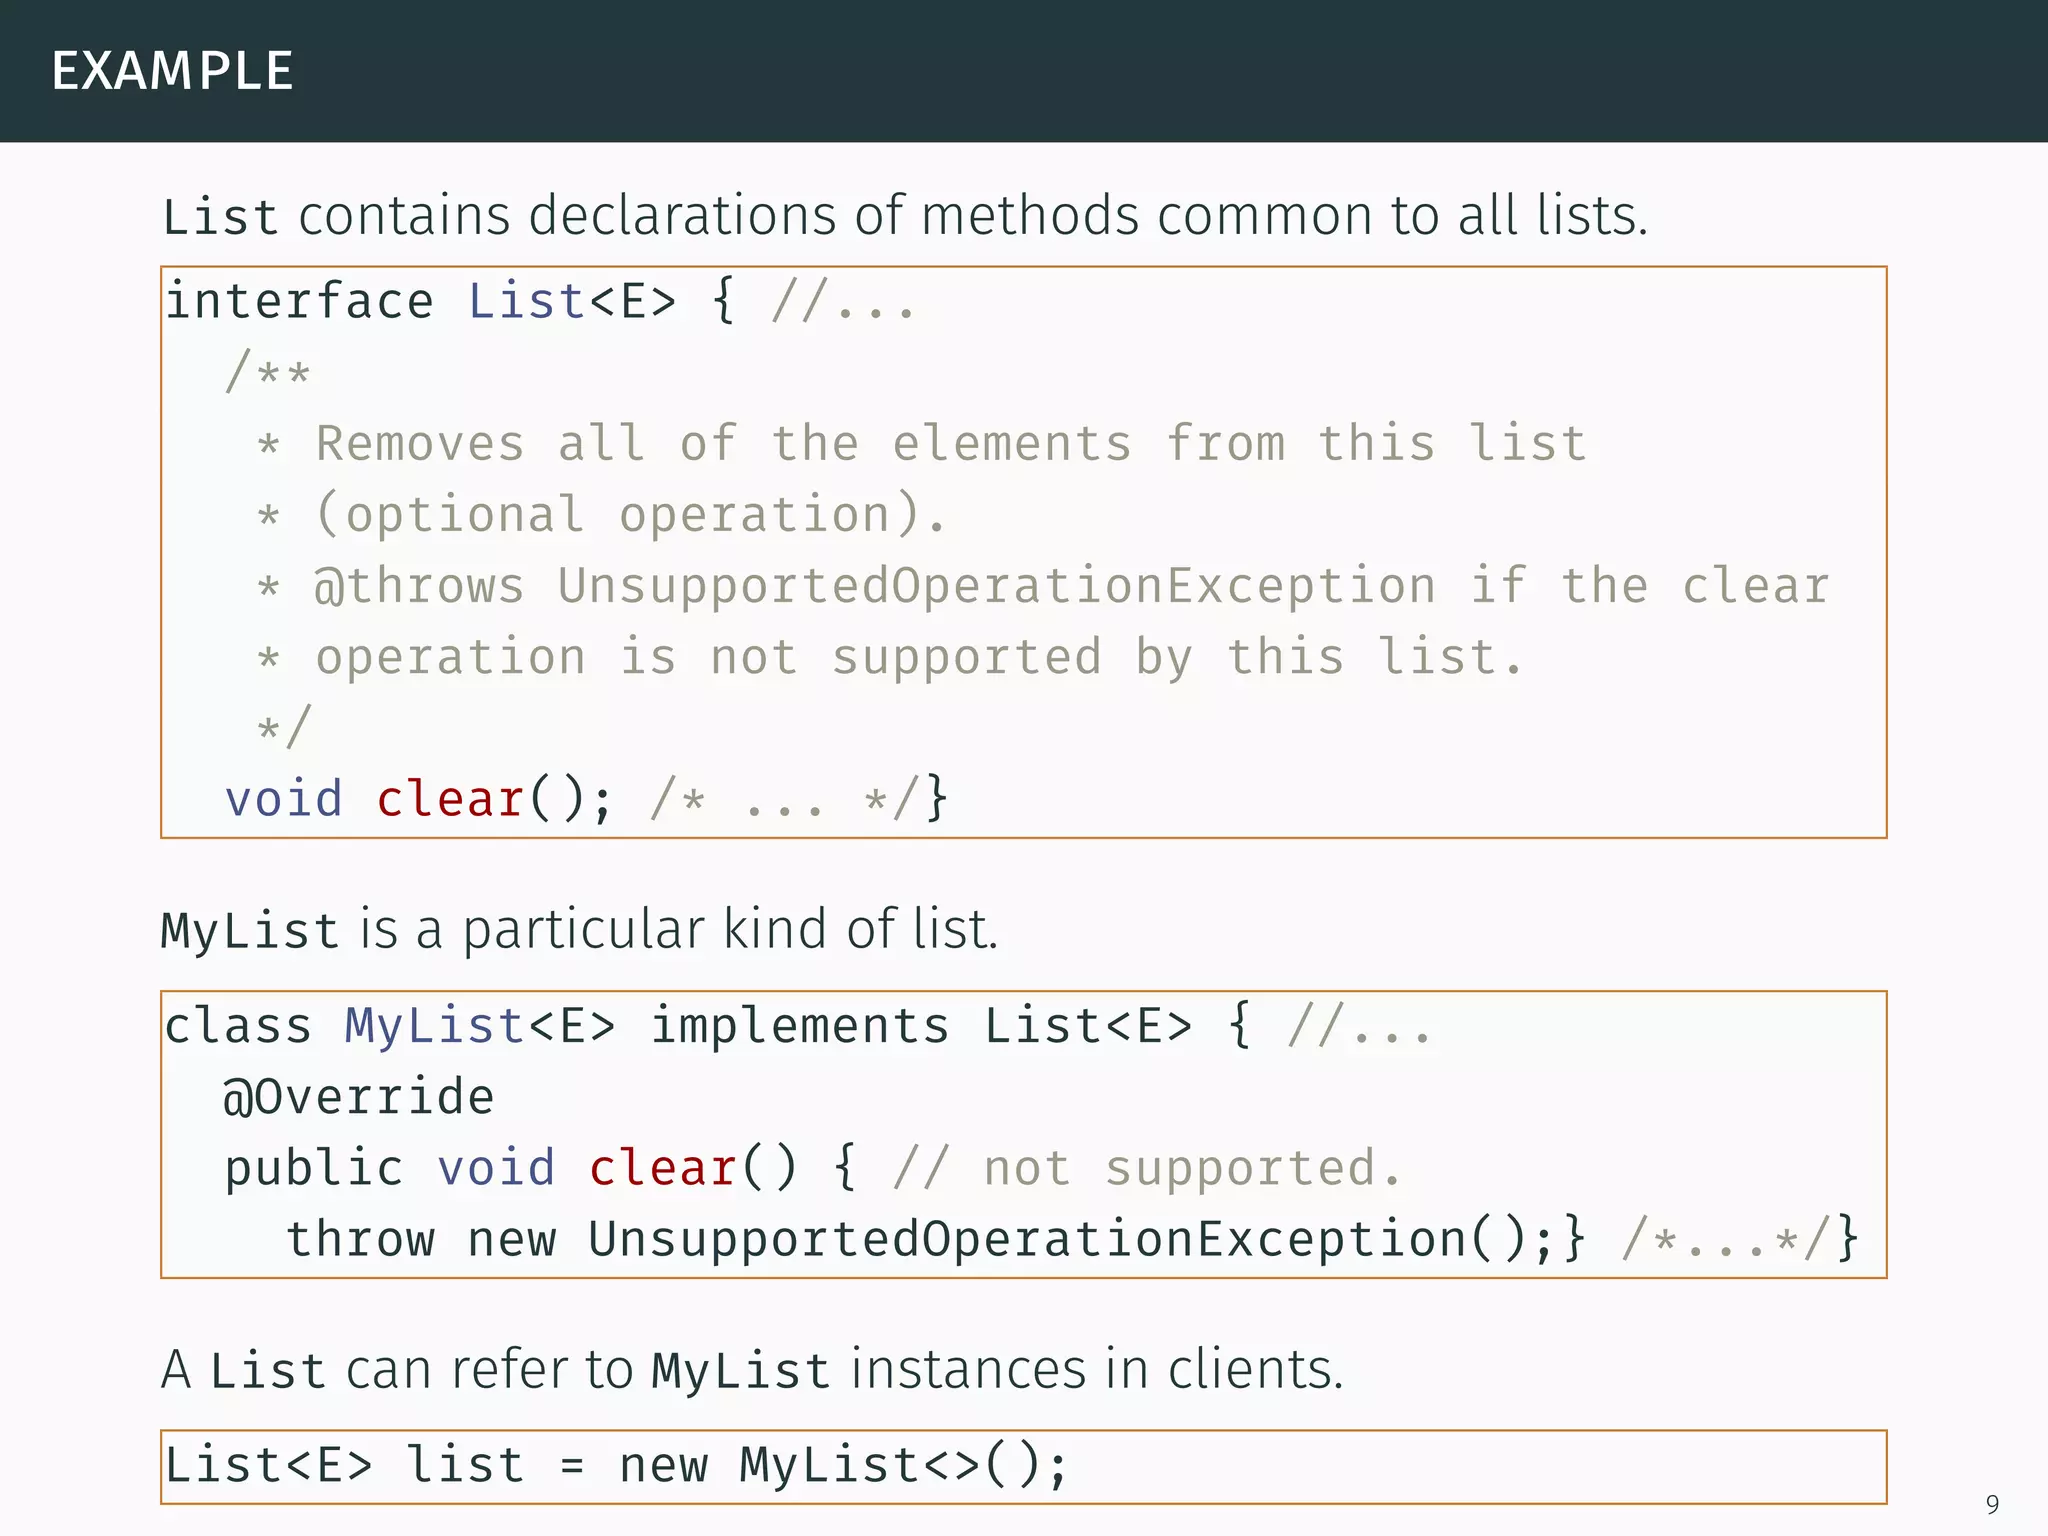Click the 'void clear();' declaration line
The width and height of the screenshot is (2048, 1536).
click(586, 798)
